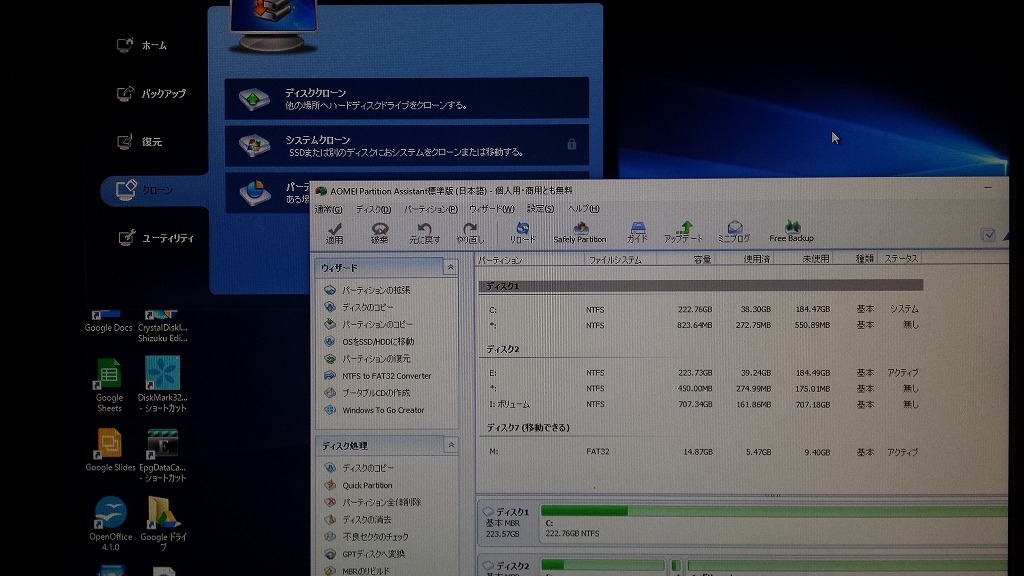Click GPTディスクへ変換 operation

pyautogui.click(x=365, y=554)
